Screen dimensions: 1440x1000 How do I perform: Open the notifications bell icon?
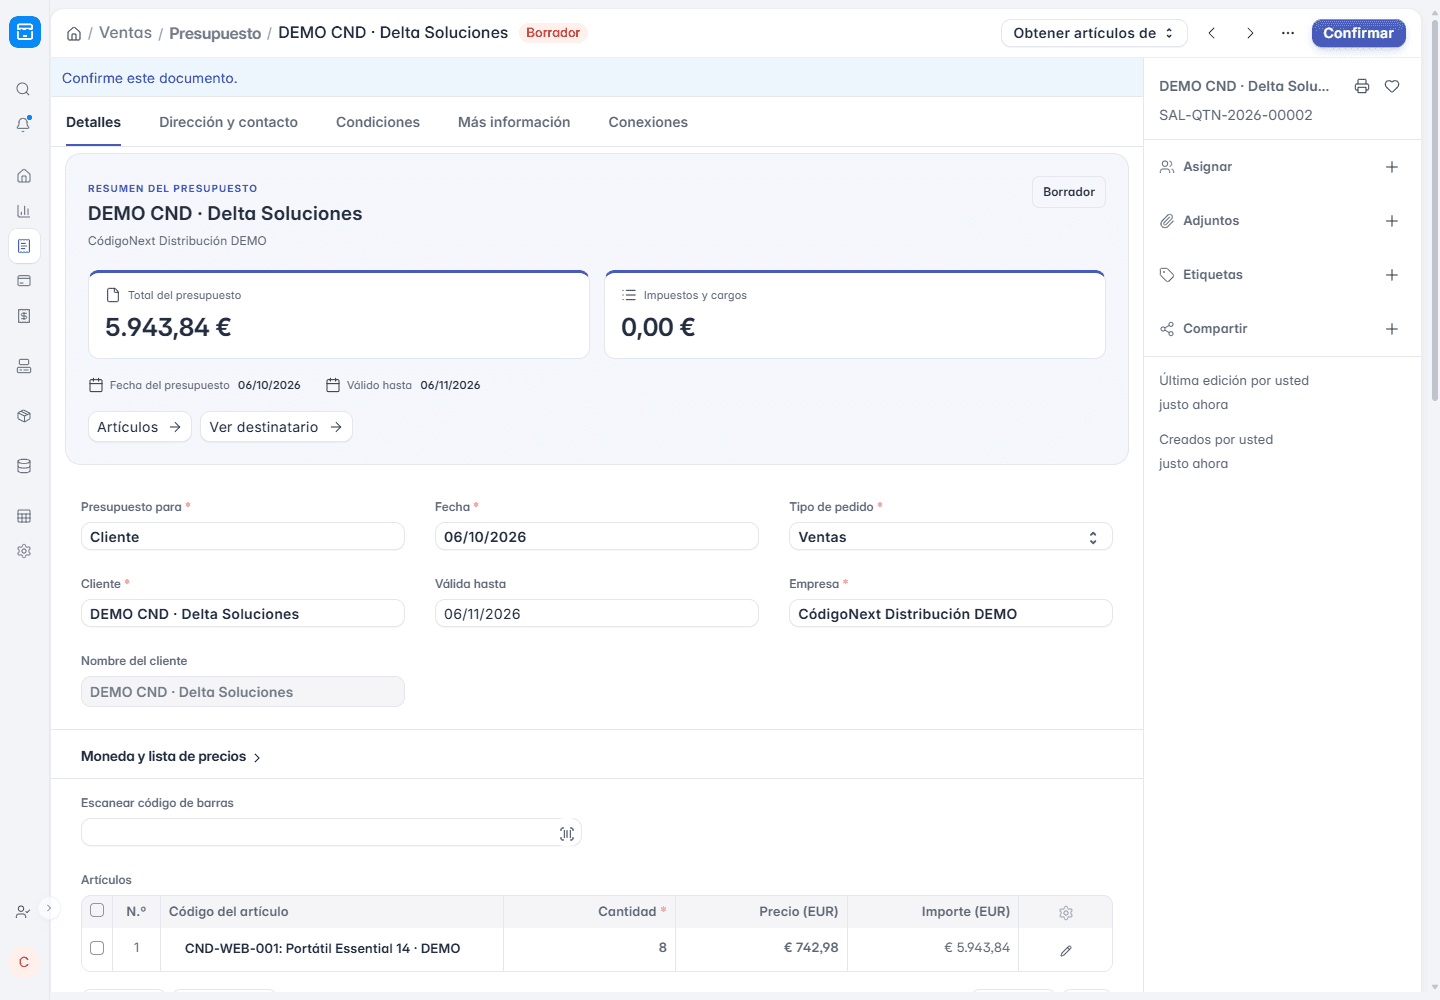pyautogui.click(x=24, y=124)
